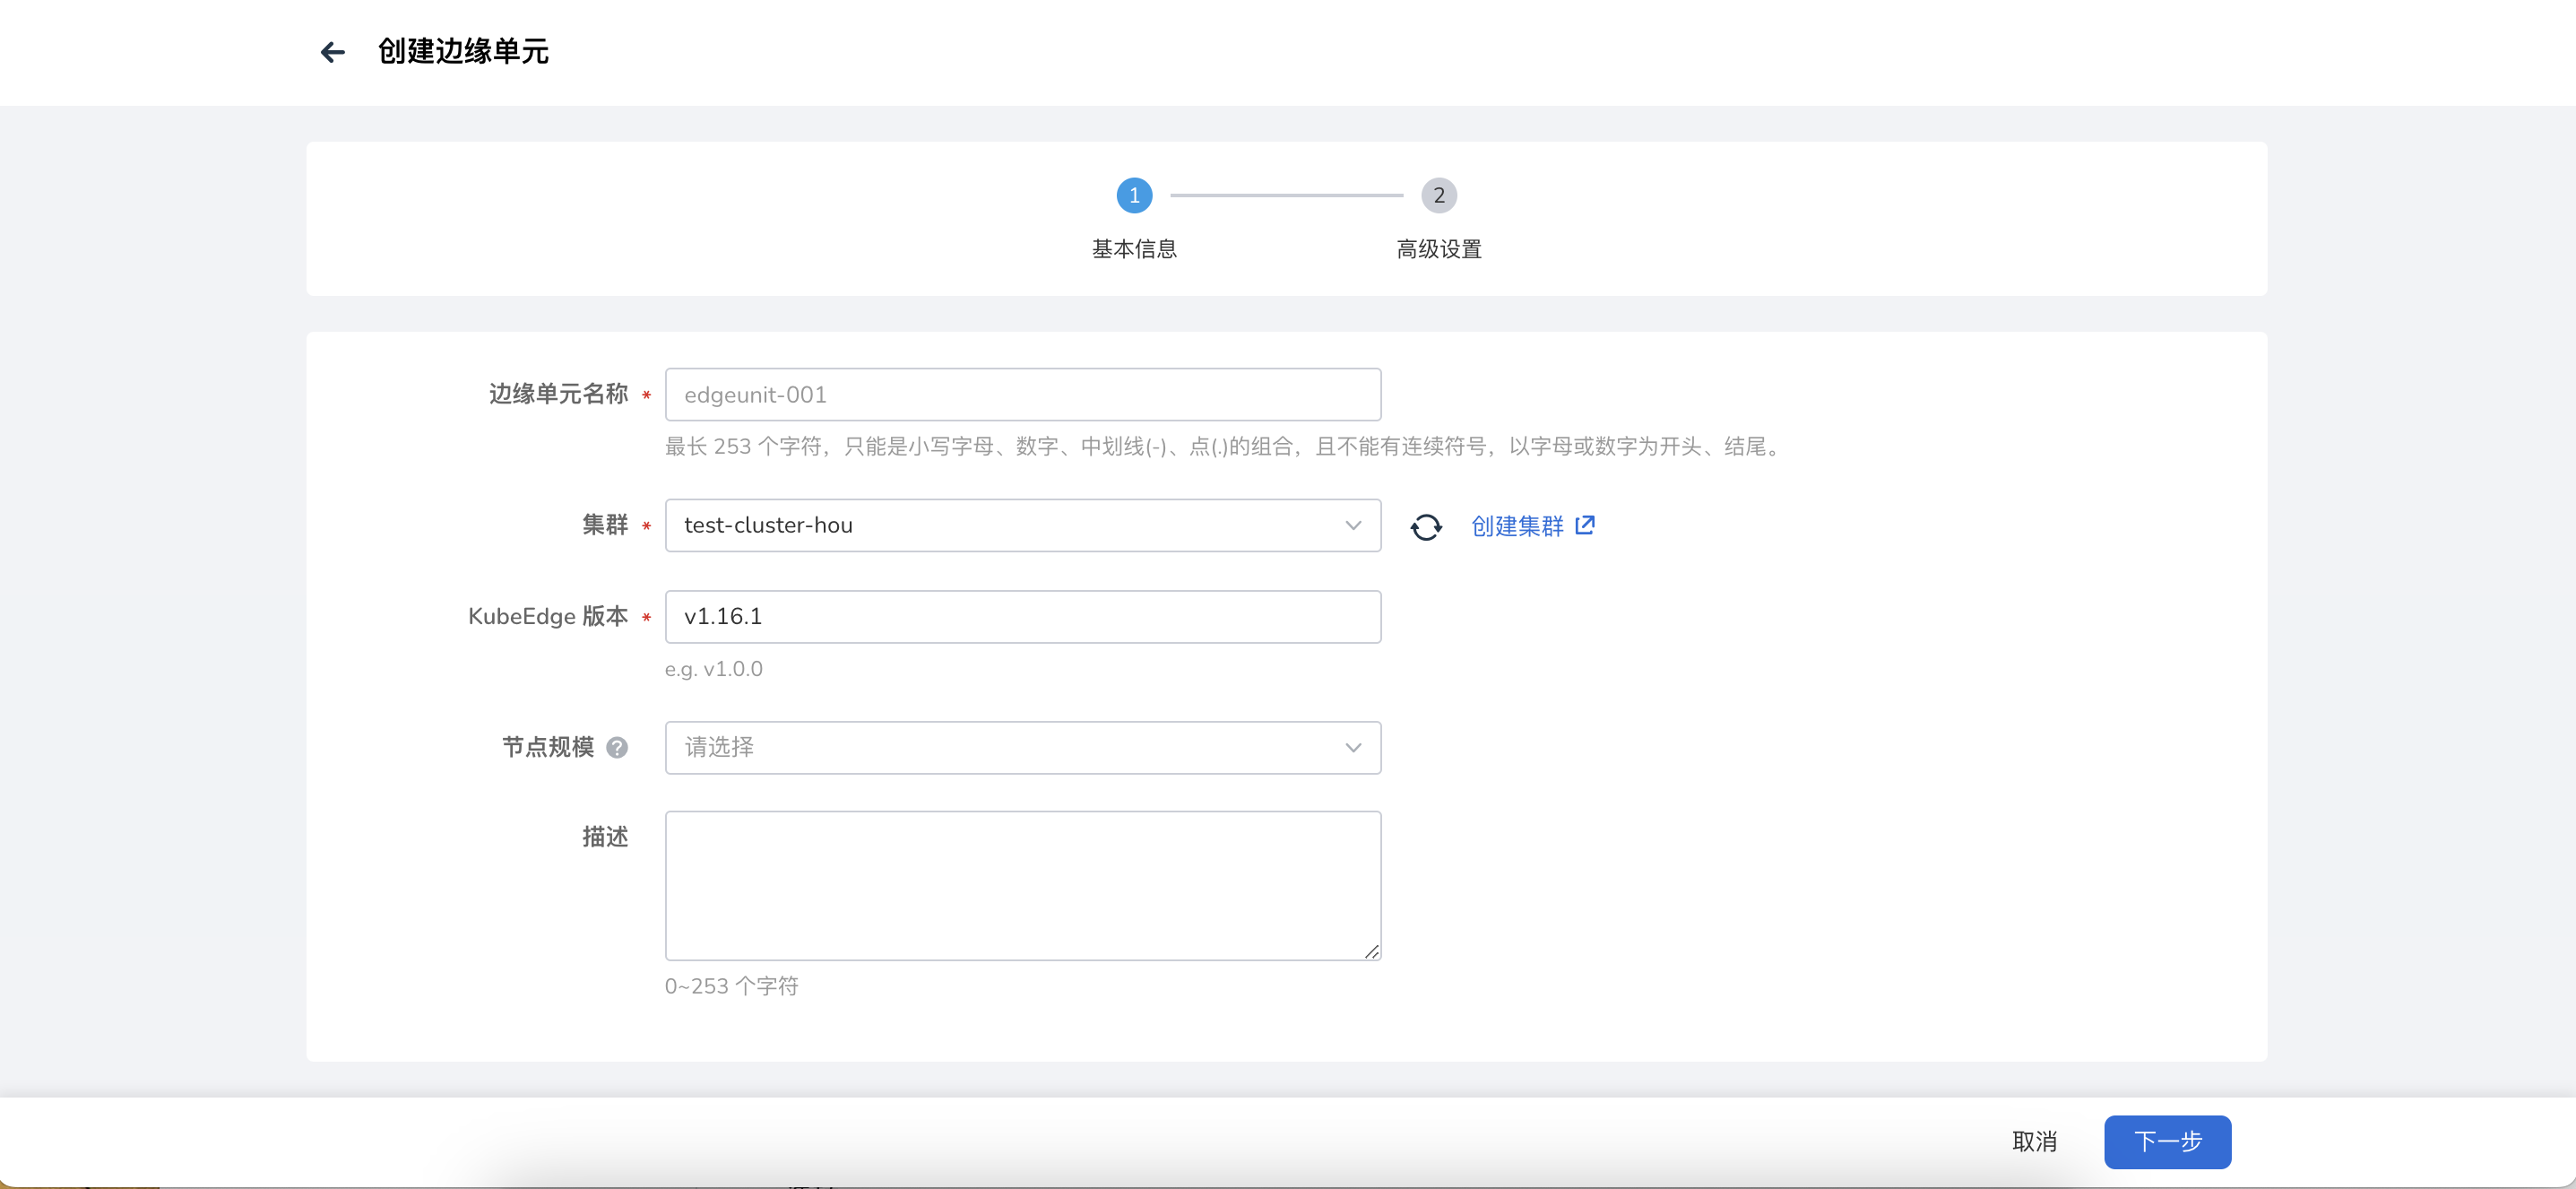
Task: Click the chevron arrow in 节点规模 selector
Action: pos(1353,747)
